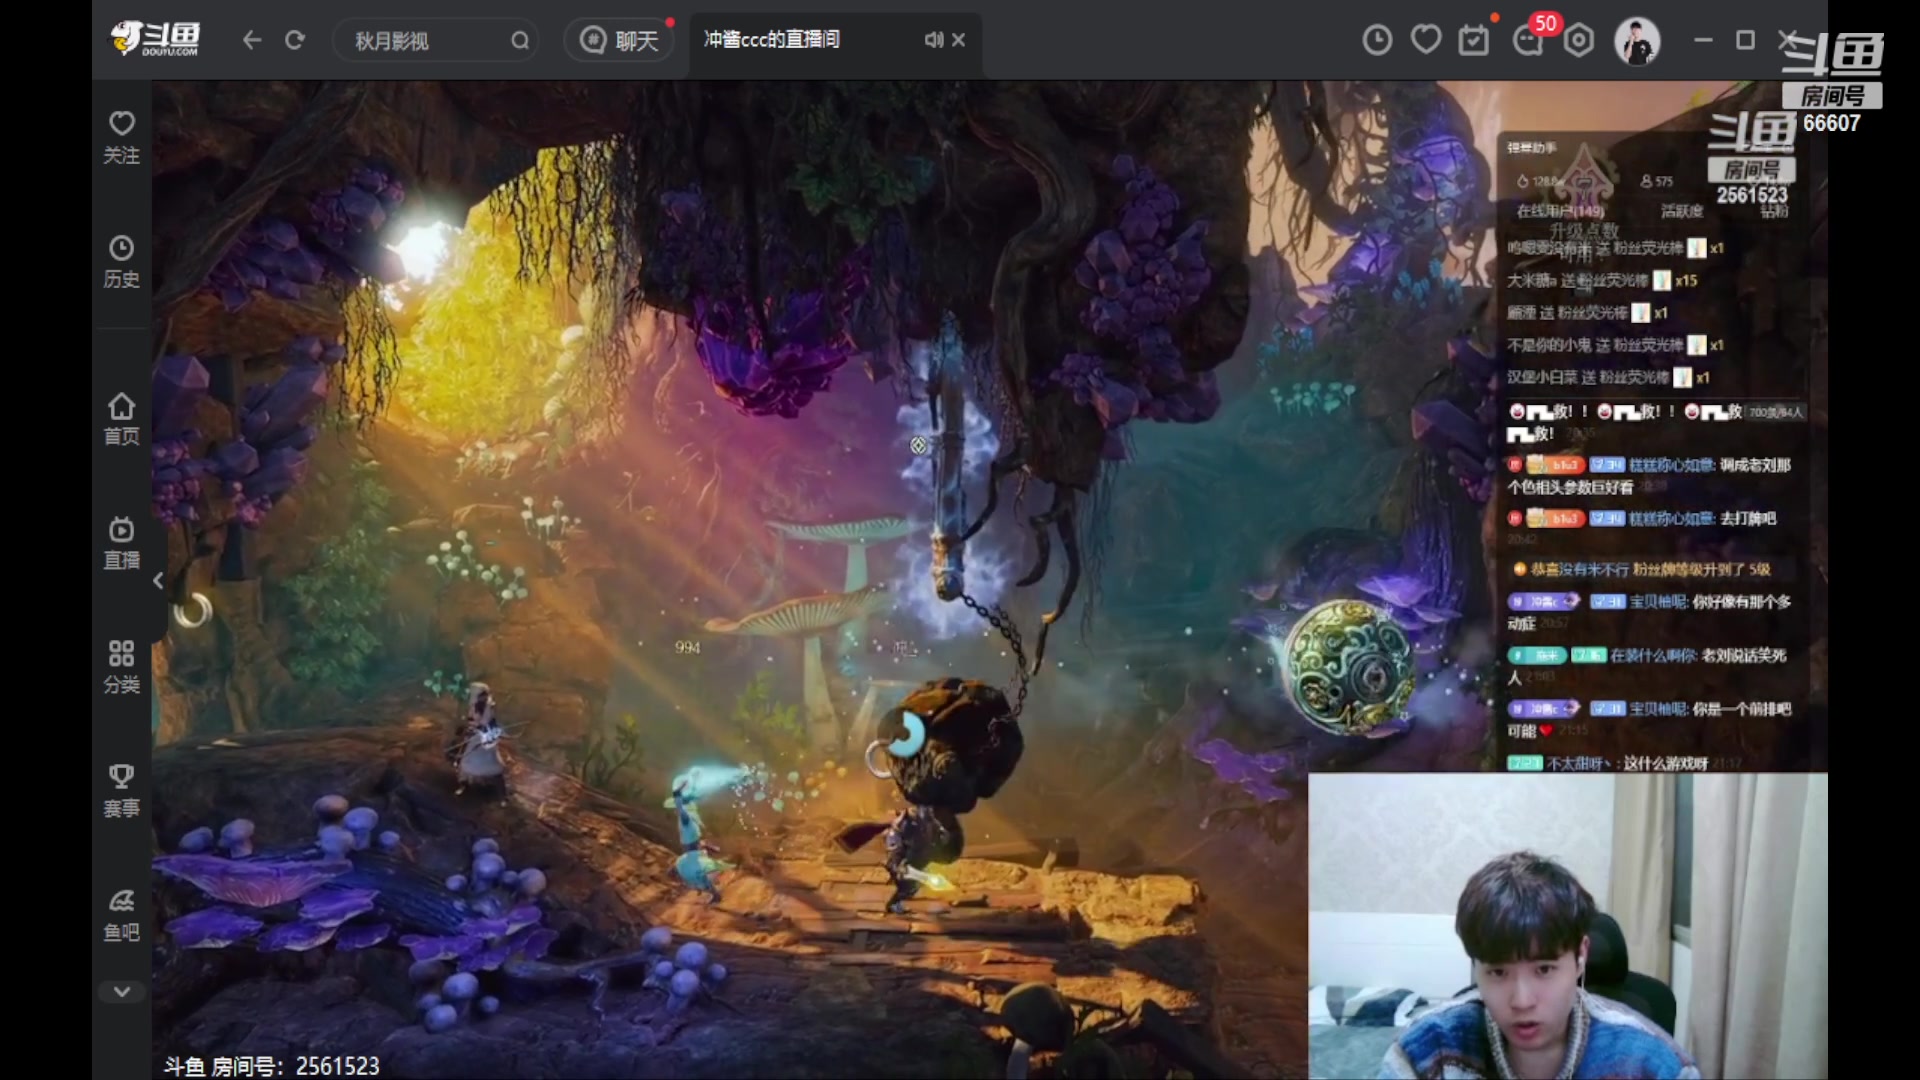The image size is (1920, 1080).
Task: Collapse the left sidebar with the arrow handle
Action: pos(158,581)
